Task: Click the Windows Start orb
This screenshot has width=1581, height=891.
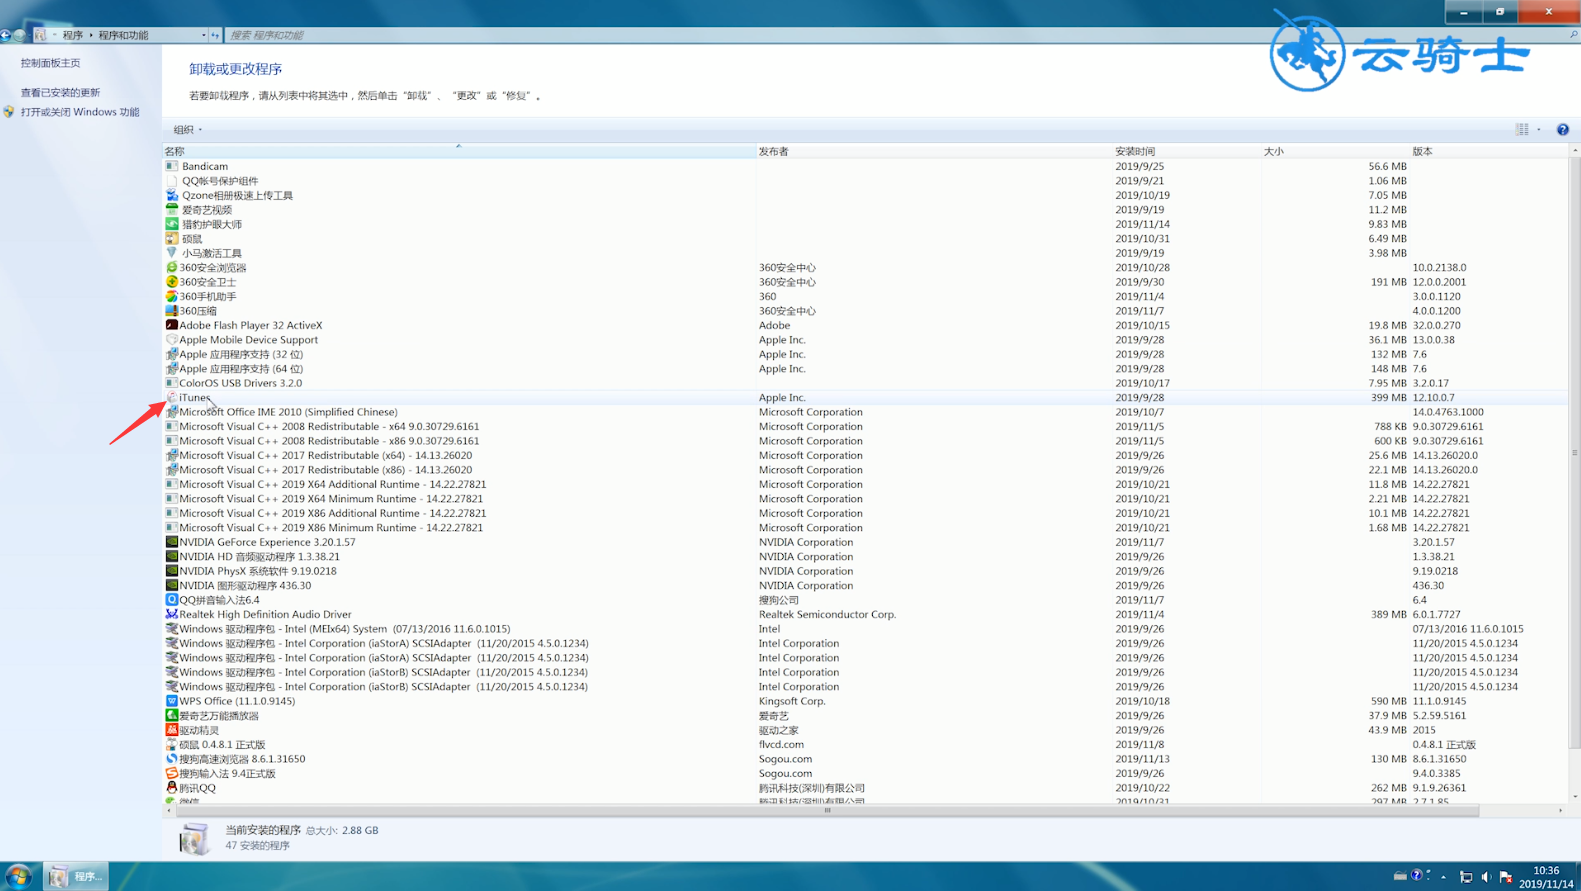Action: coord(18,876)
